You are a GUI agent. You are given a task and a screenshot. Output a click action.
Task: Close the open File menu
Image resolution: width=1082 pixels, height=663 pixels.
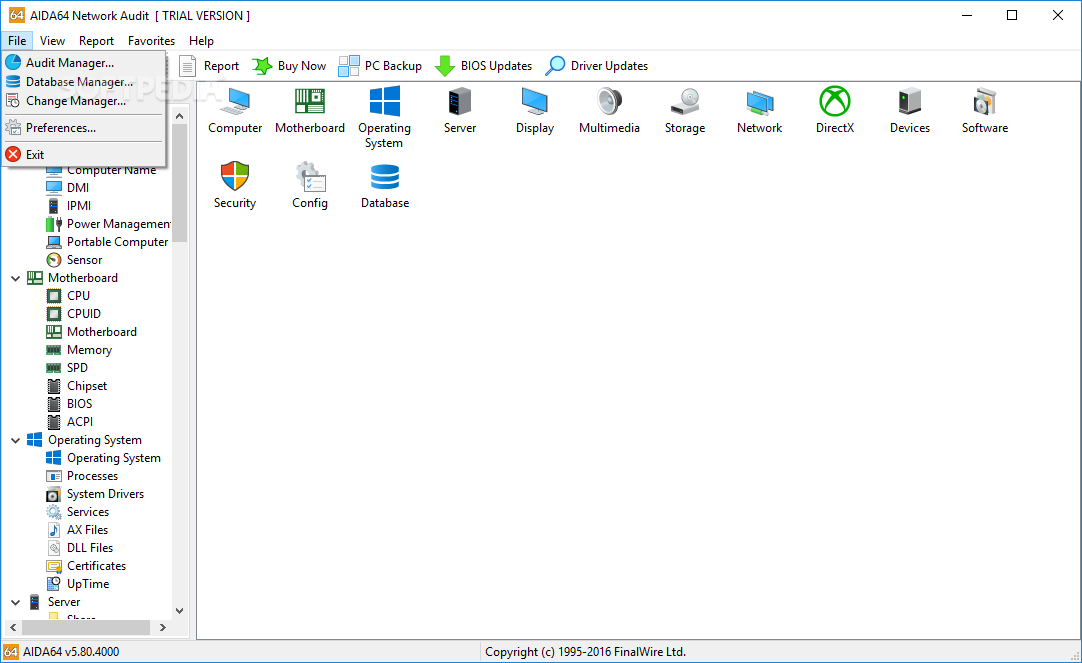(x=17, y=41)
